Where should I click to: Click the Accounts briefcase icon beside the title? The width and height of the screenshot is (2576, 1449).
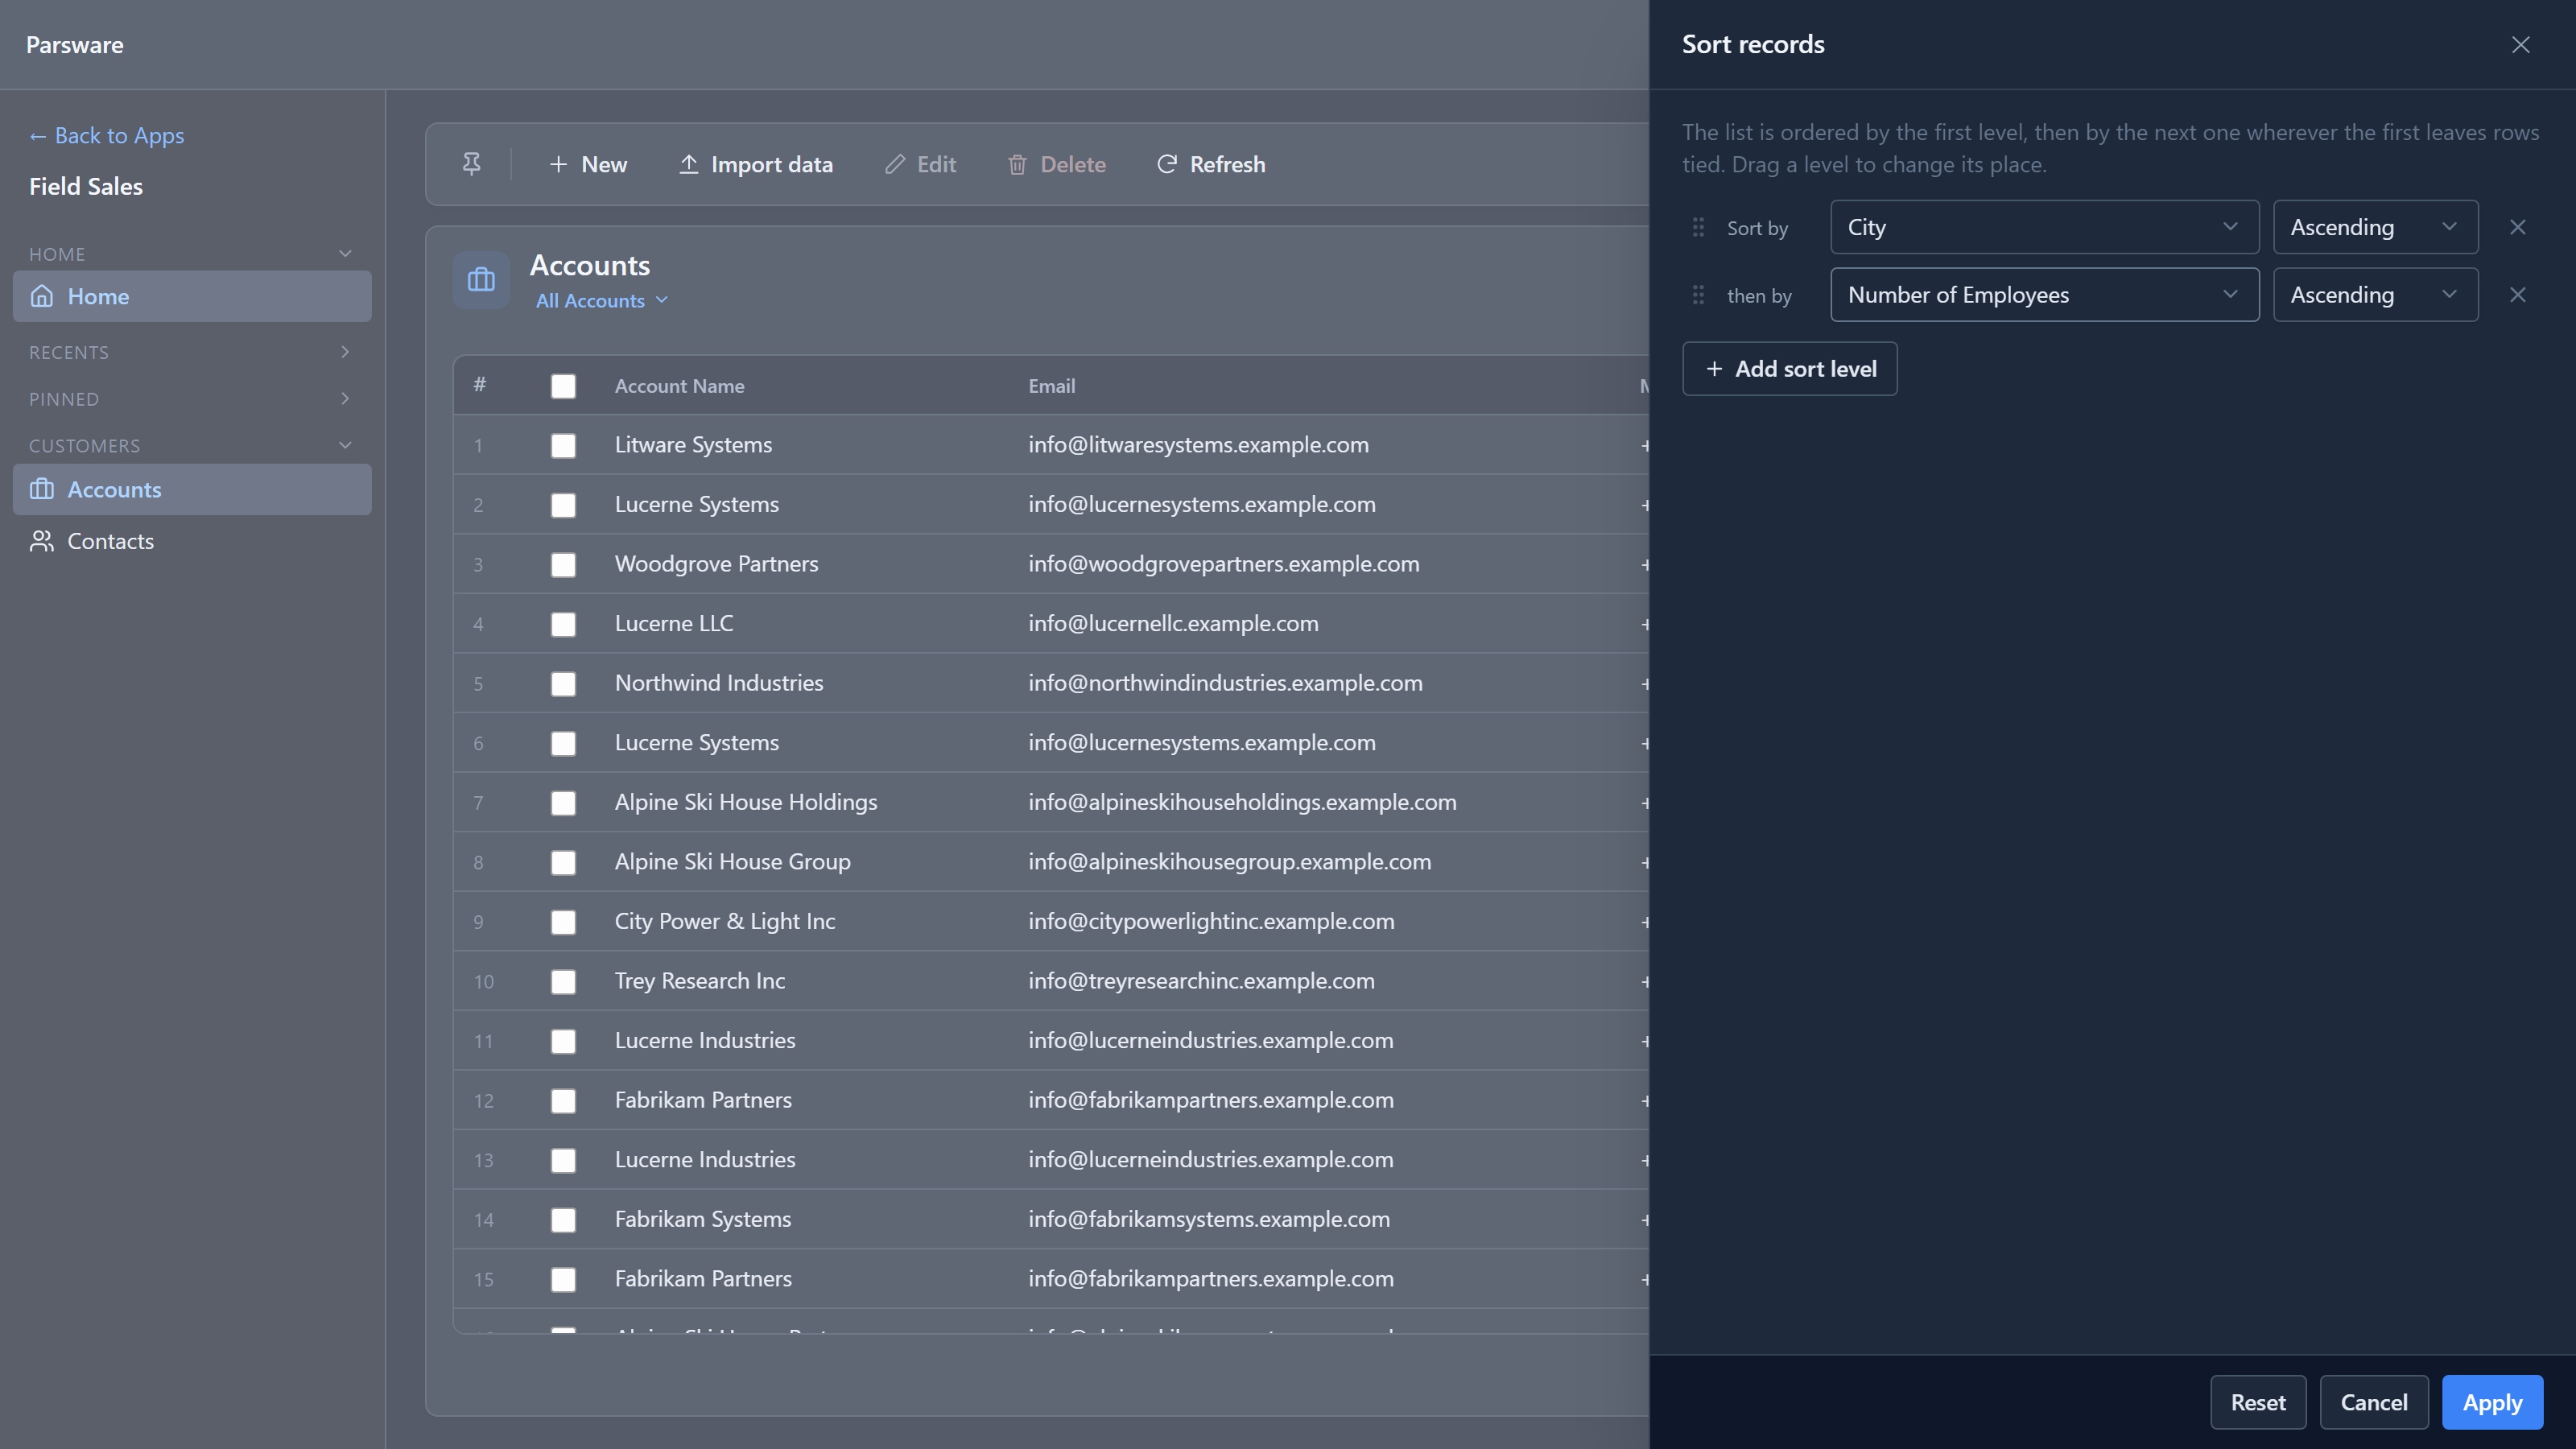click(482, 280)
